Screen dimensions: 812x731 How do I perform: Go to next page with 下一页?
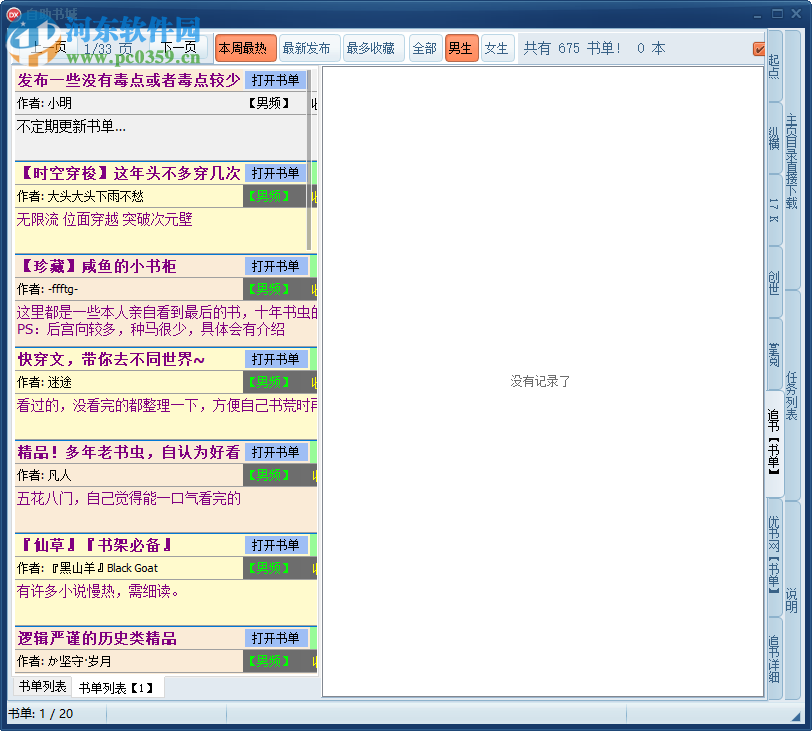(179, 48)
